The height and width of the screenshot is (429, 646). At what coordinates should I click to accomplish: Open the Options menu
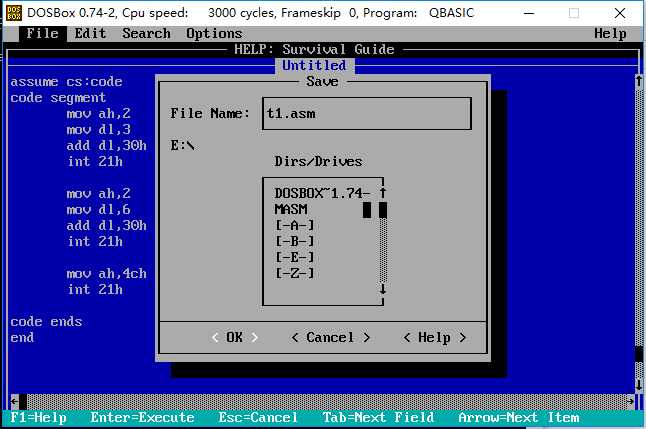[x=214, y=33]
